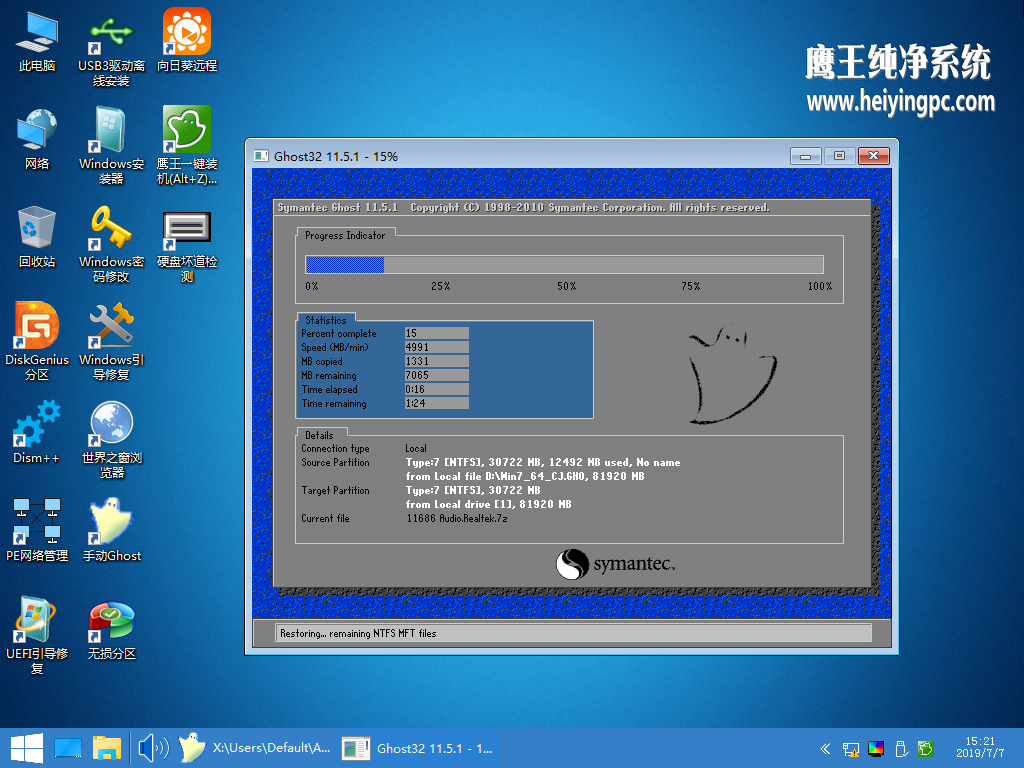The image size is (1024, 768).
Task: Click the Time remaining value 1:24
Action: coord(436,404)
